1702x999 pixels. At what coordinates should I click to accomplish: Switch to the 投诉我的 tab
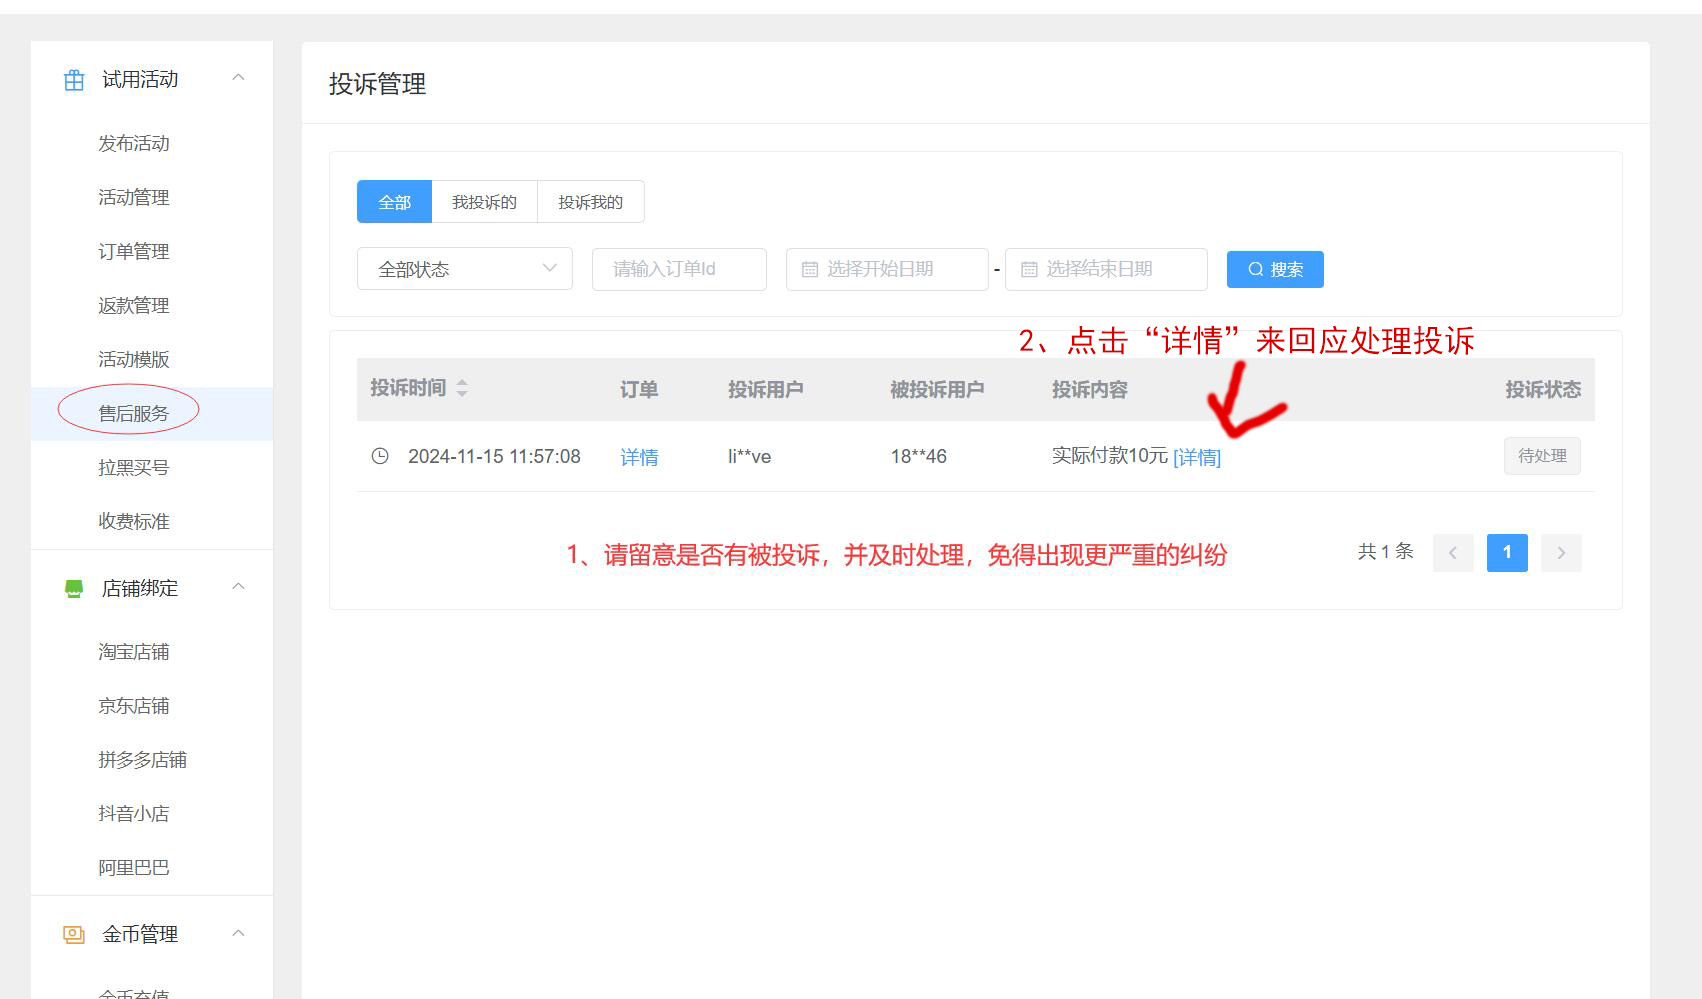pos(590,202)
